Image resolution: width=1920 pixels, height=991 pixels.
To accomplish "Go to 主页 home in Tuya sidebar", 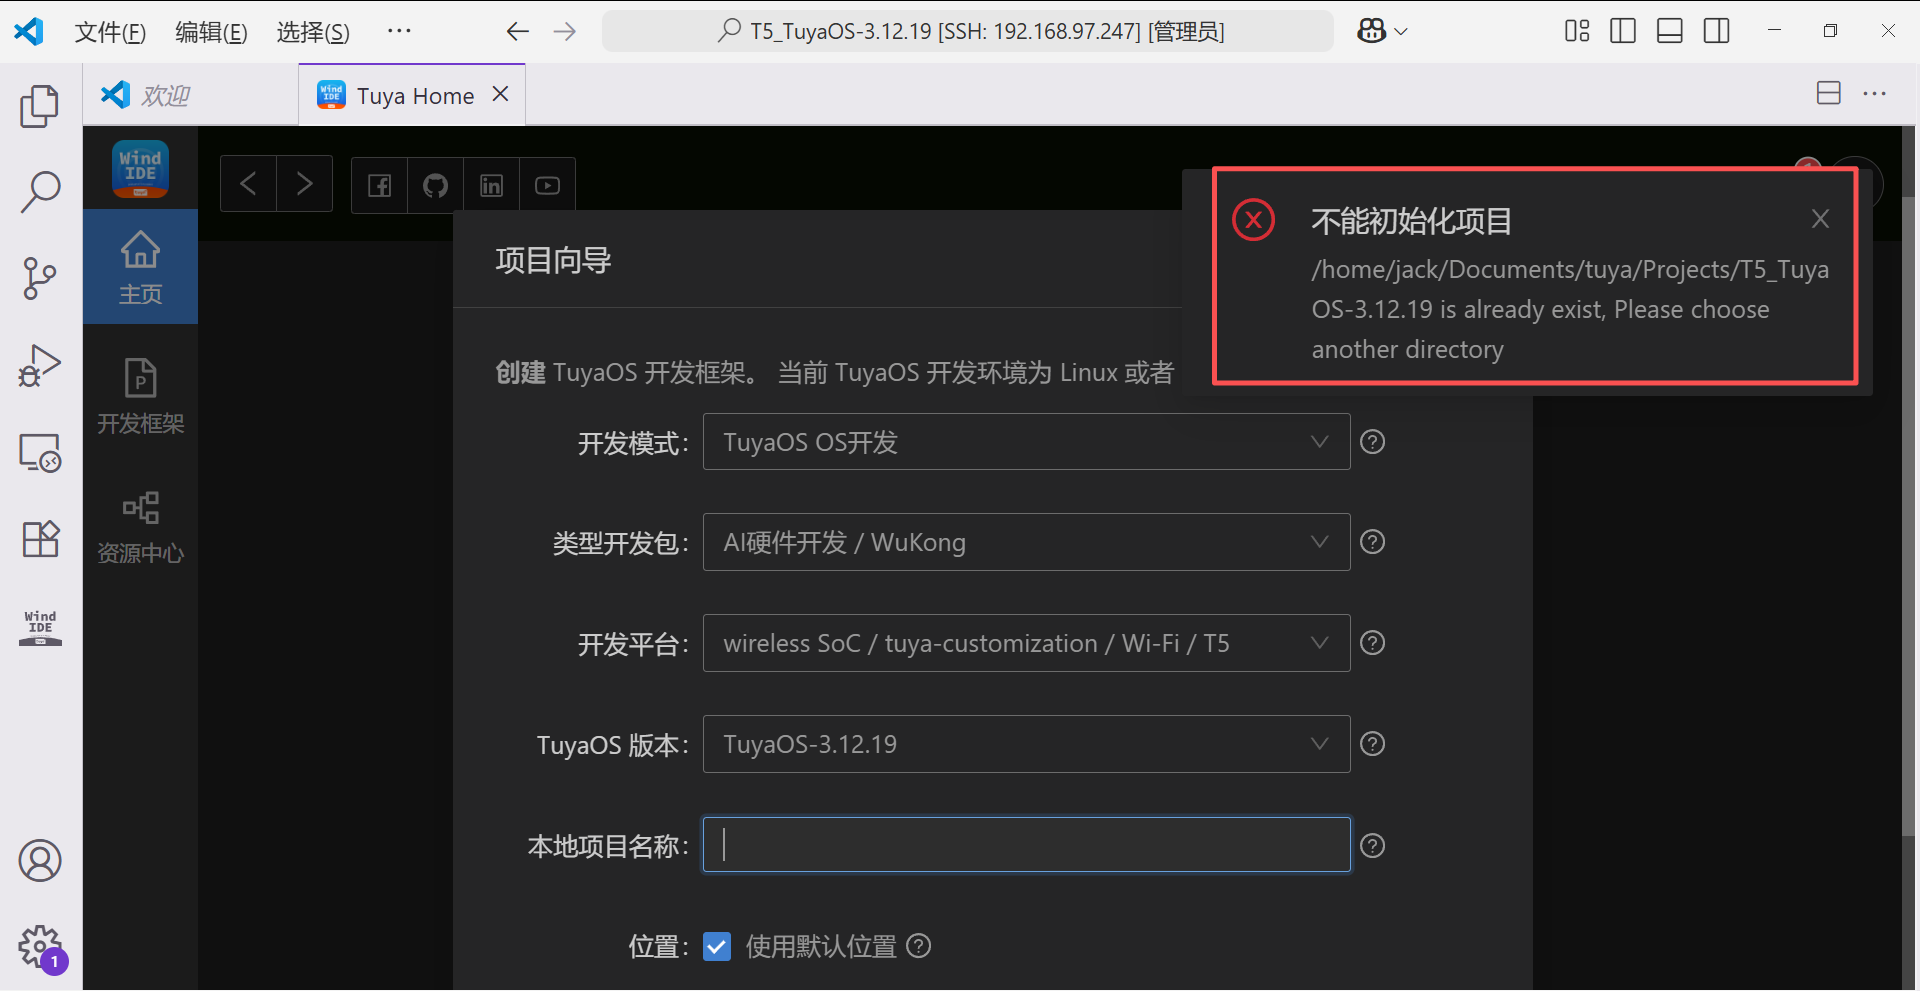I will (140, 267).
